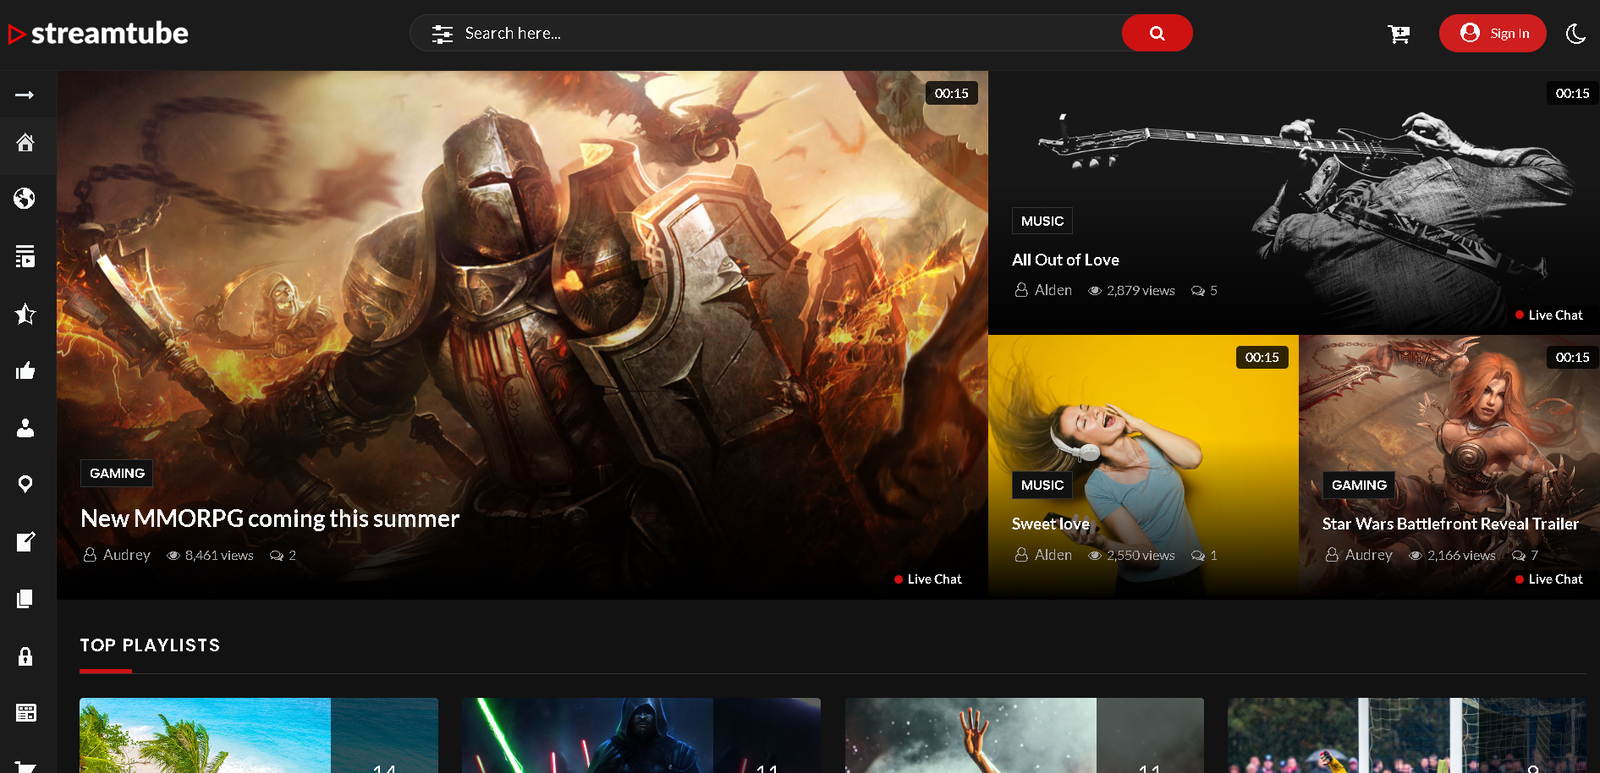Open the half-star icon in sidebar
This screenshot has height=773, width=1600.
tap(25, 314)
